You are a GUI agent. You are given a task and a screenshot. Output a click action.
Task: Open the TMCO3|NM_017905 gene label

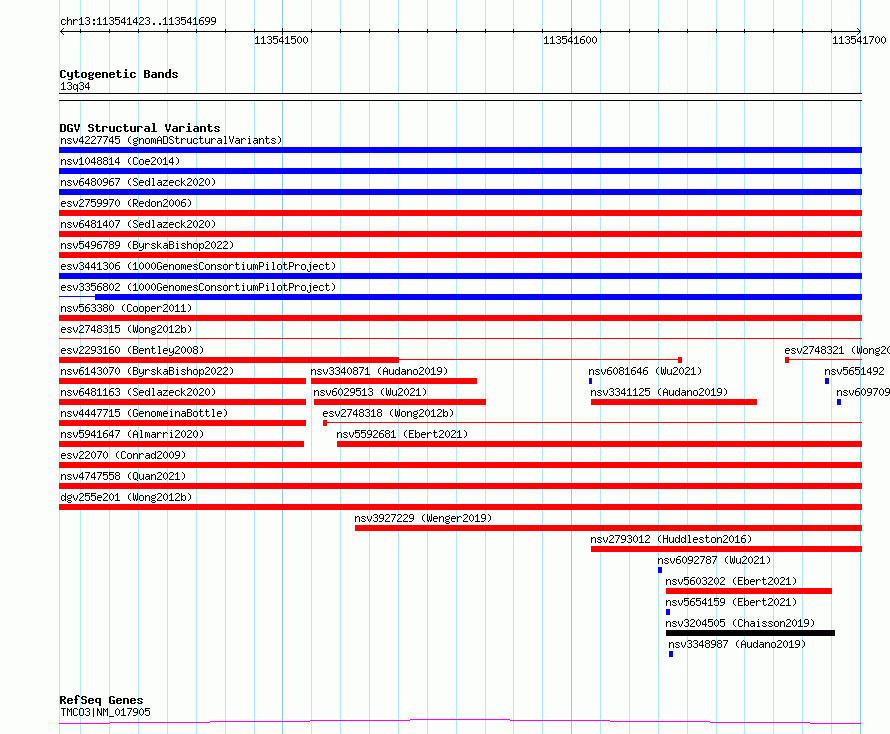click(105, 712)
